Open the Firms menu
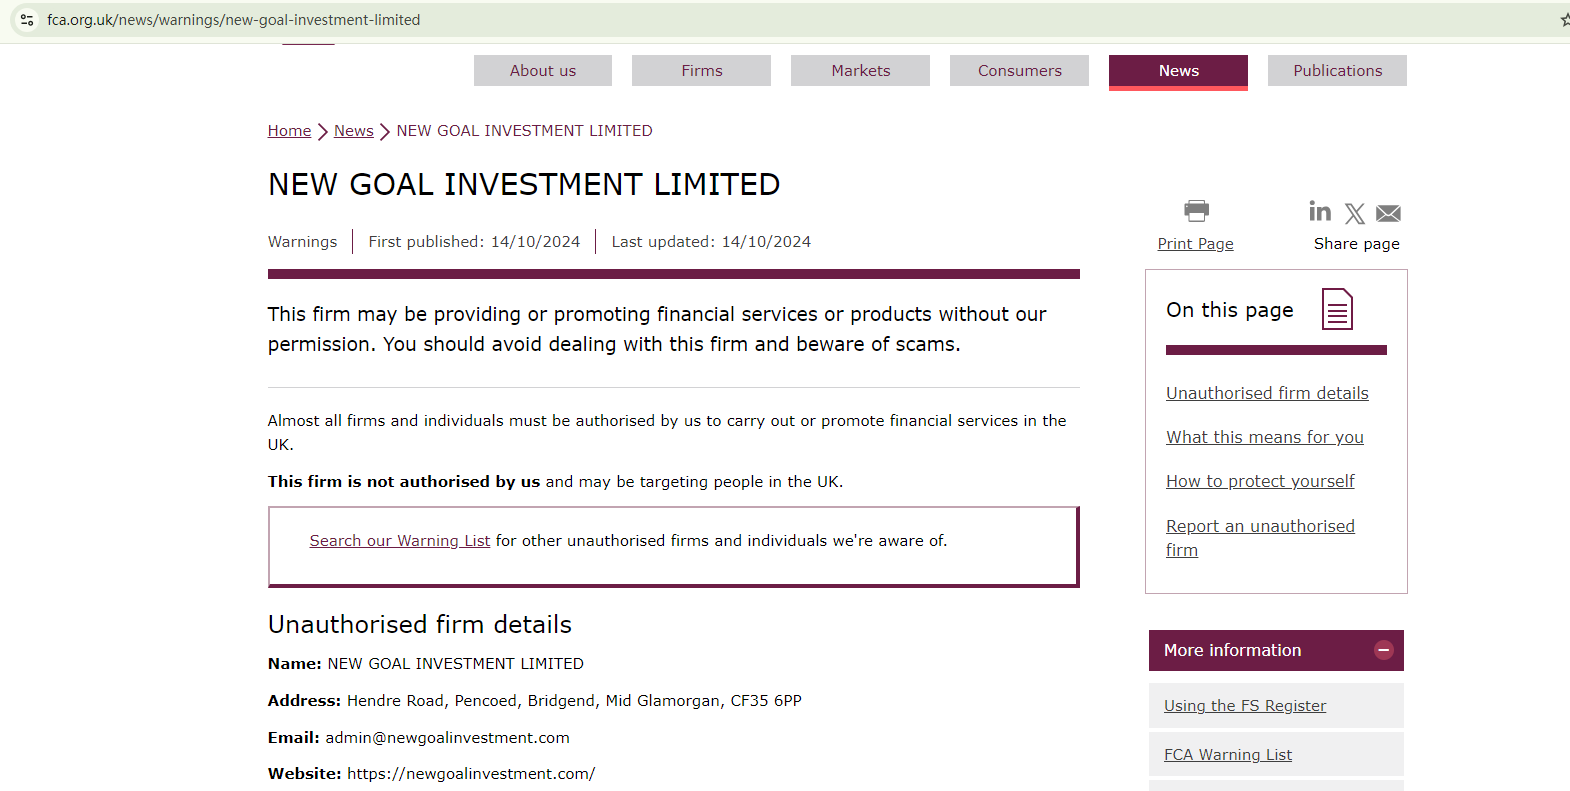 (x=701, y=71)
